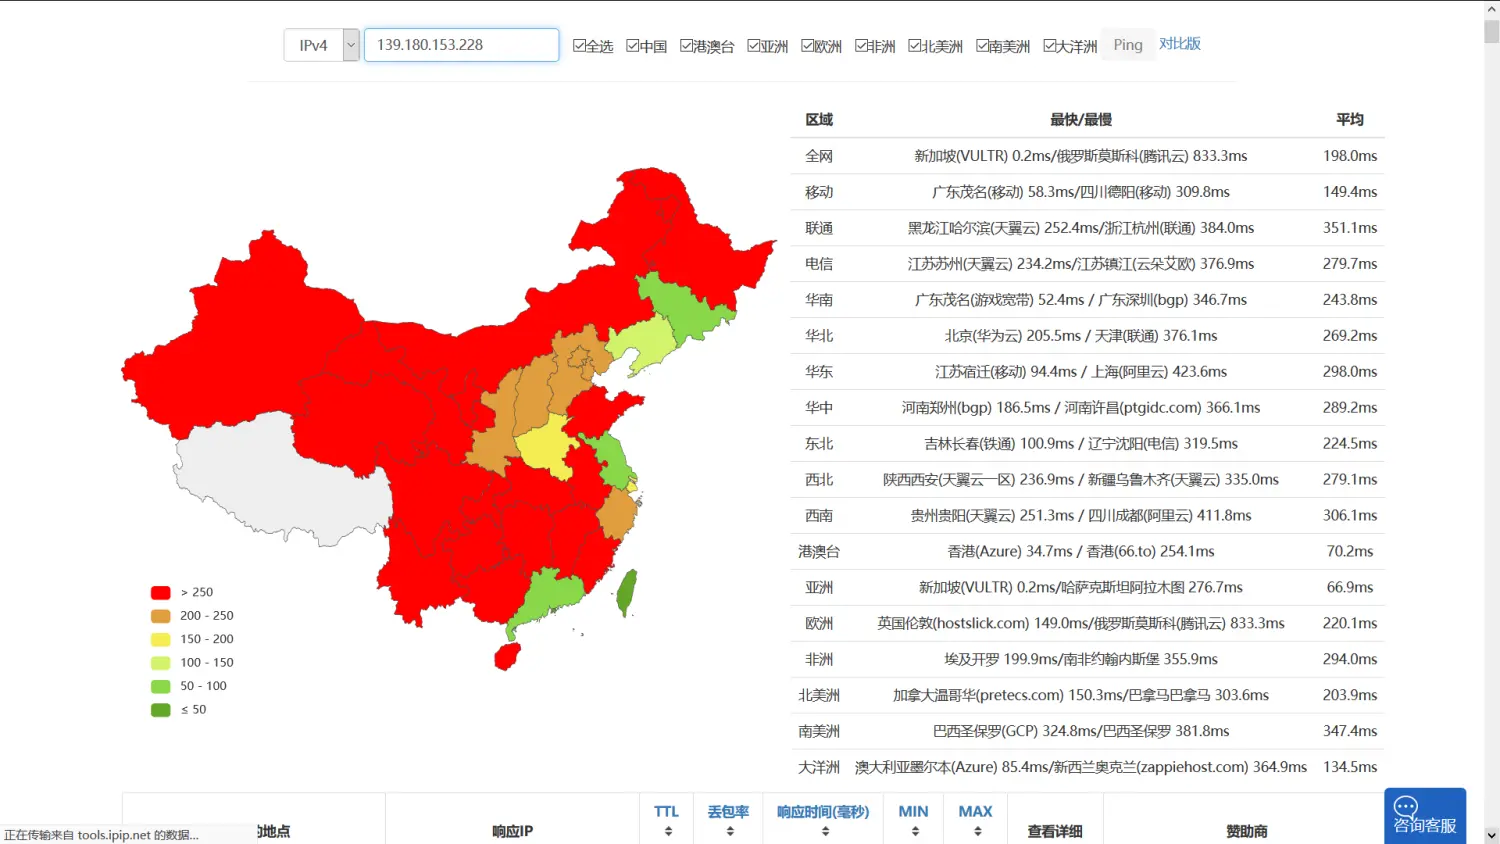Image resolution: width=1500 pixels, height=844 pixels.
Task: Toggle the 大洋洲 checkbox
Action: 1050,46
